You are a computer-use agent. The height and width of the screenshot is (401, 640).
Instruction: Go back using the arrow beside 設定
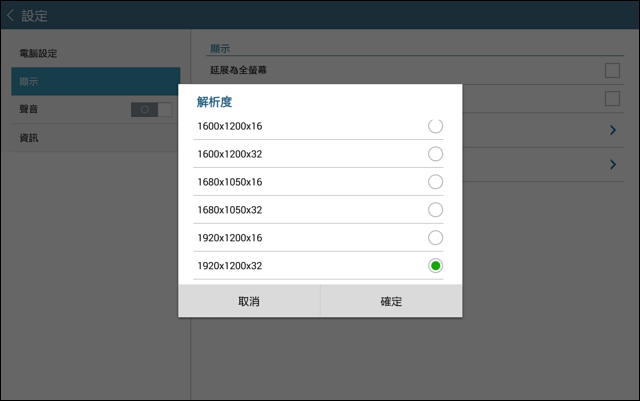coord(11,16)
